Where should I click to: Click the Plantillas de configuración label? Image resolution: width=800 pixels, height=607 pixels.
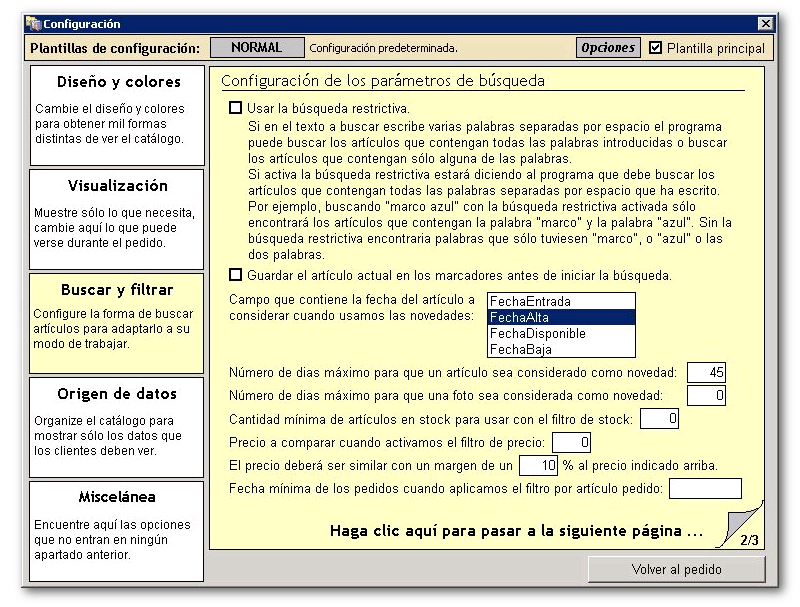click(115, 48)
